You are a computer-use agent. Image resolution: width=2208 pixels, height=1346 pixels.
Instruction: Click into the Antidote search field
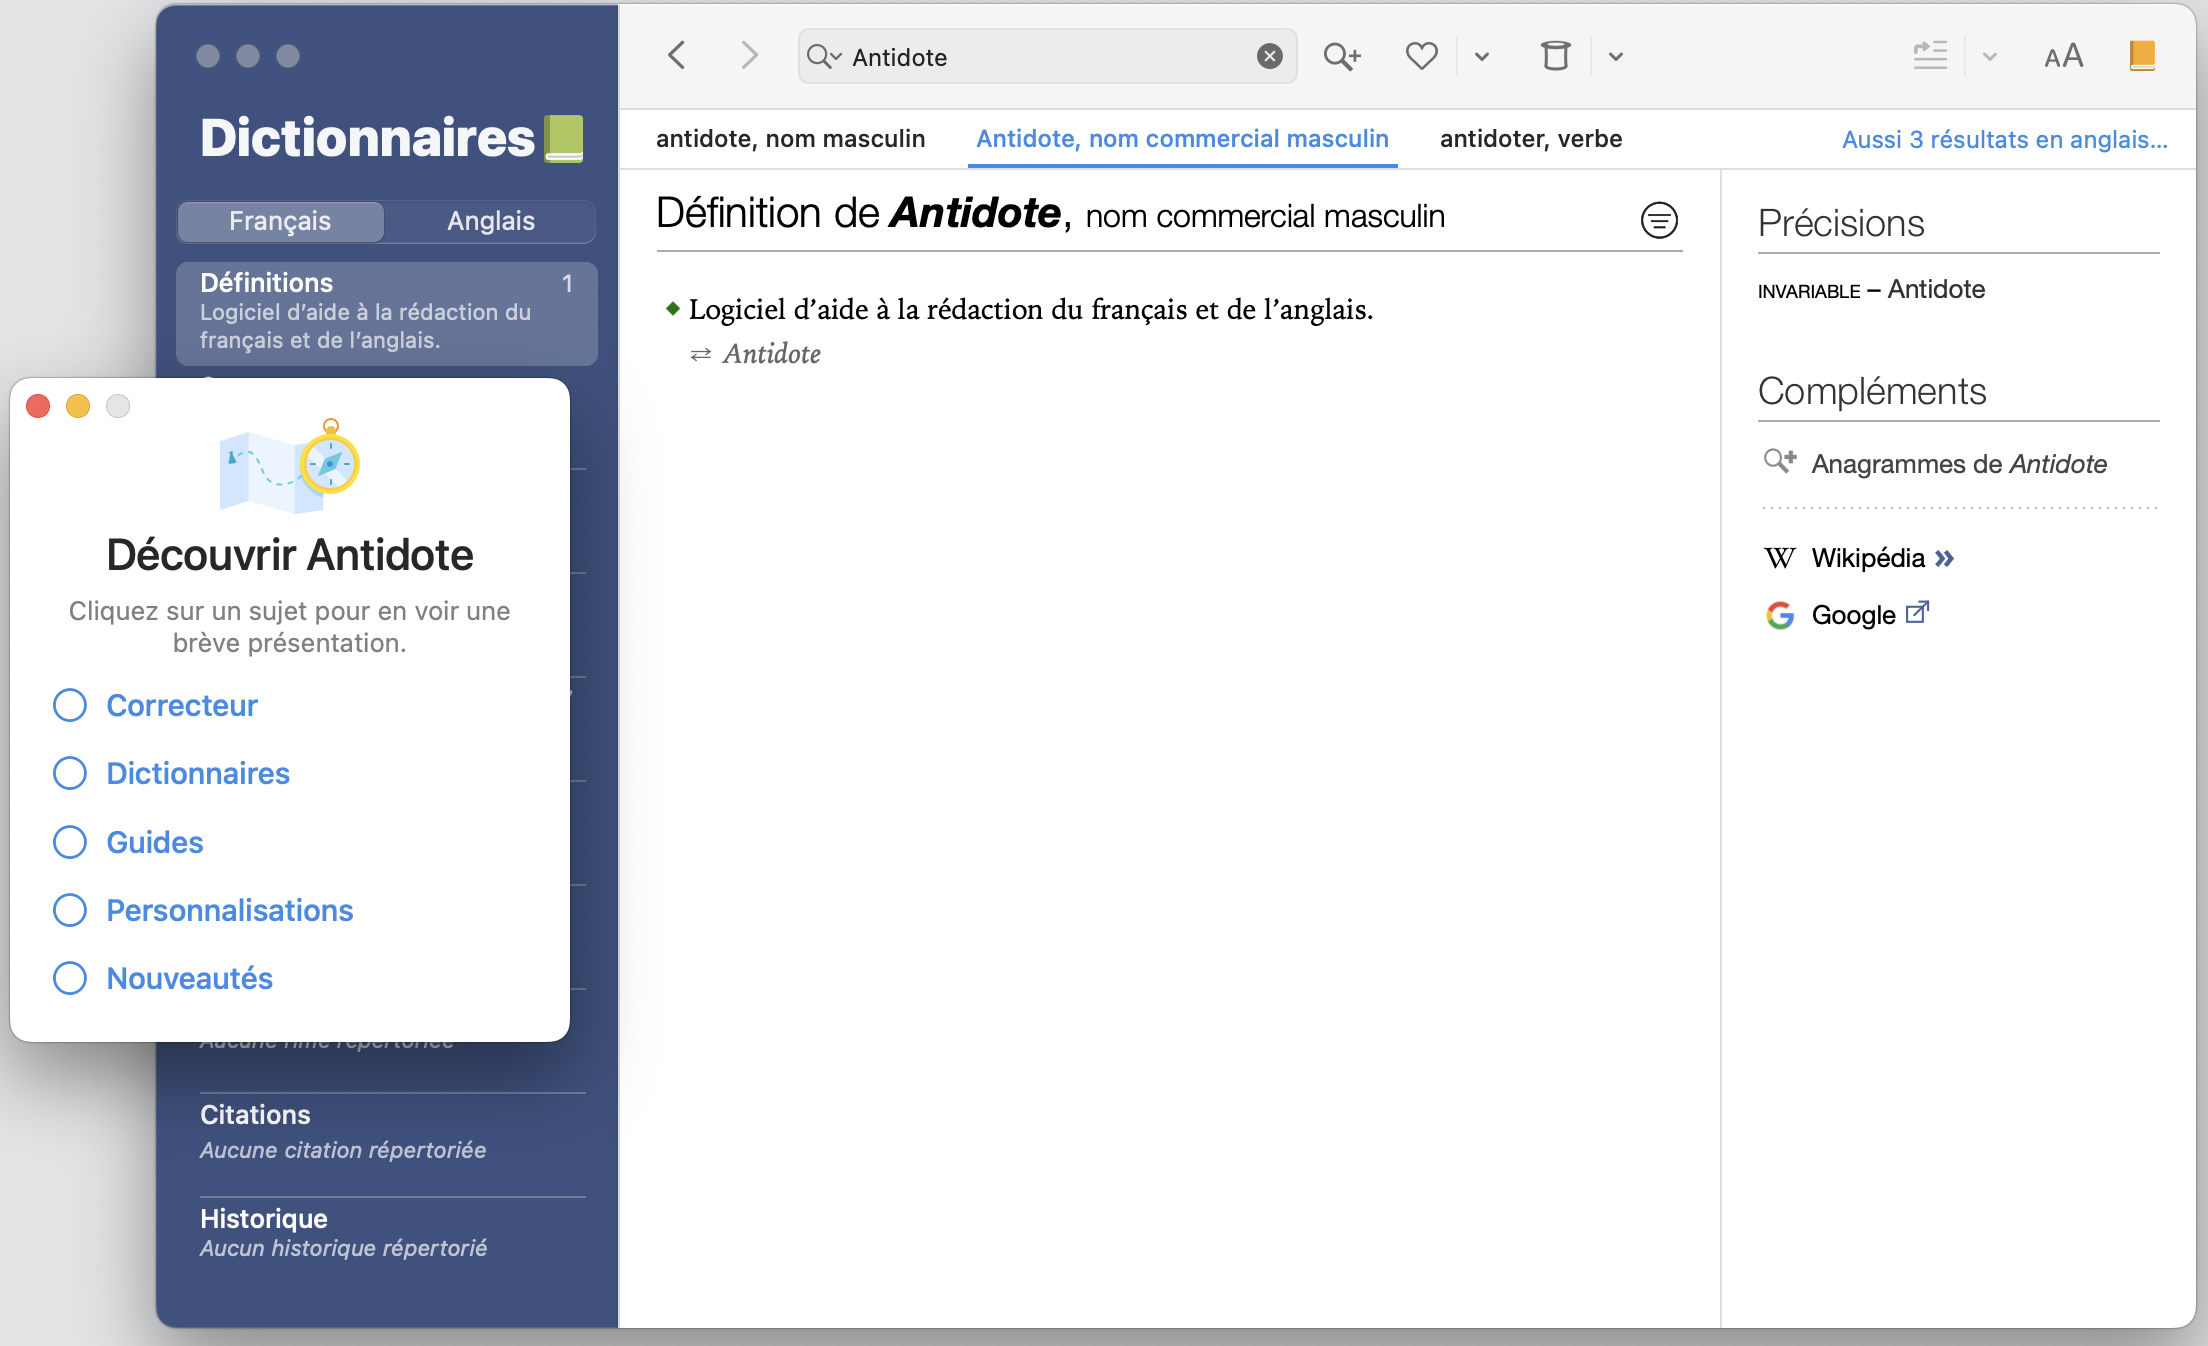click(x=1048, y=57)
